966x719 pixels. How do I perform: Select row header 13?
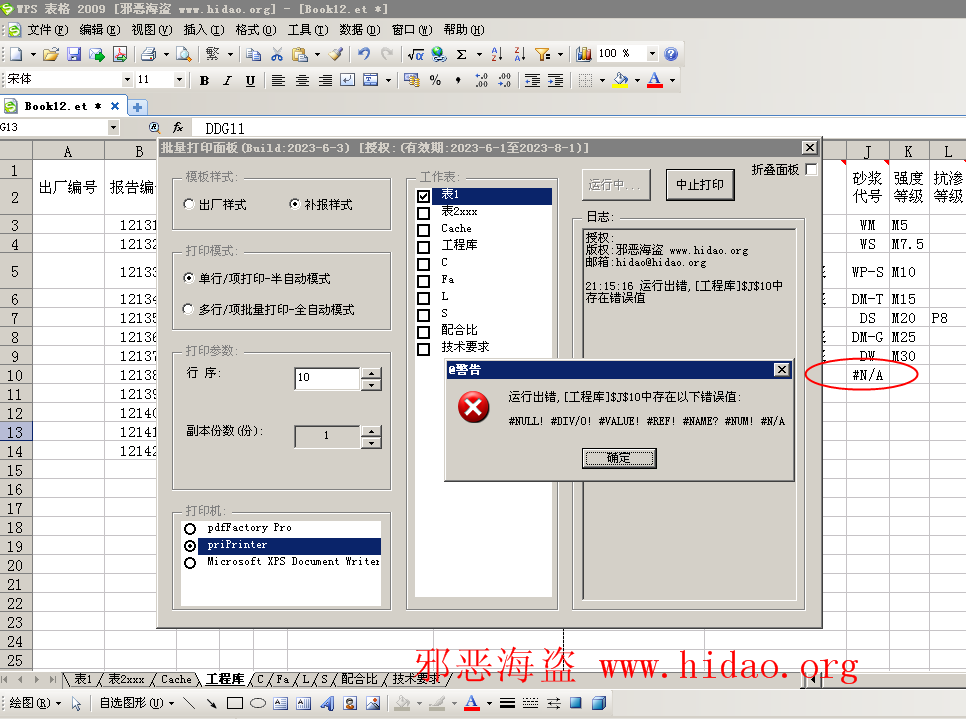(x=15, y=433)
